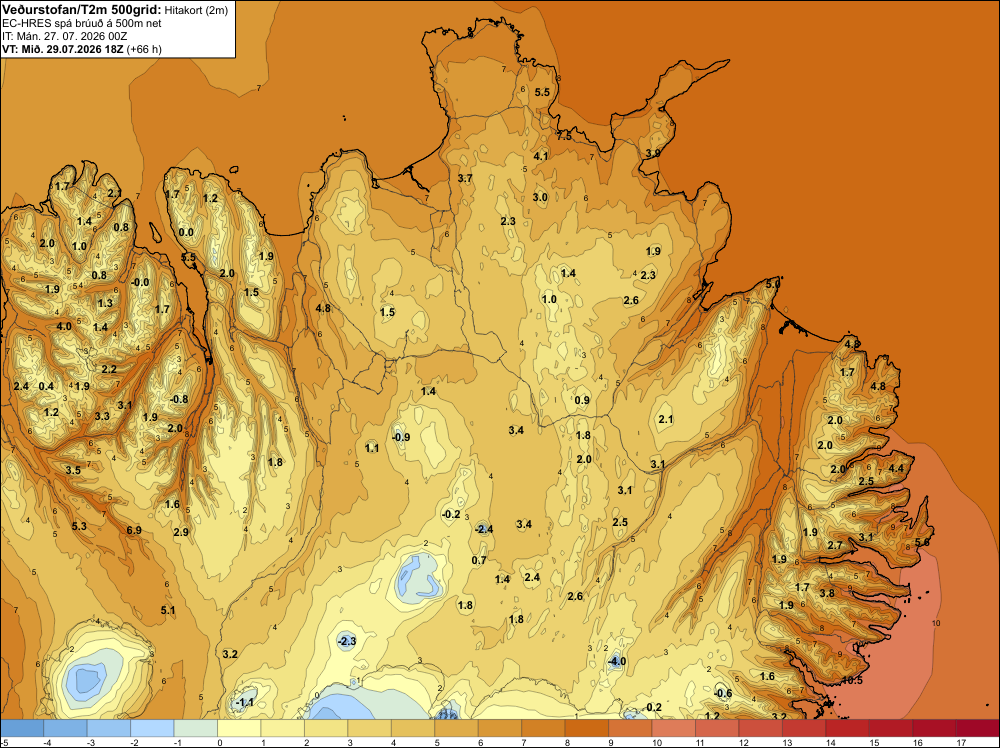
Task: Click the 5.1 temperature value
Action: (x=167, y=610)
